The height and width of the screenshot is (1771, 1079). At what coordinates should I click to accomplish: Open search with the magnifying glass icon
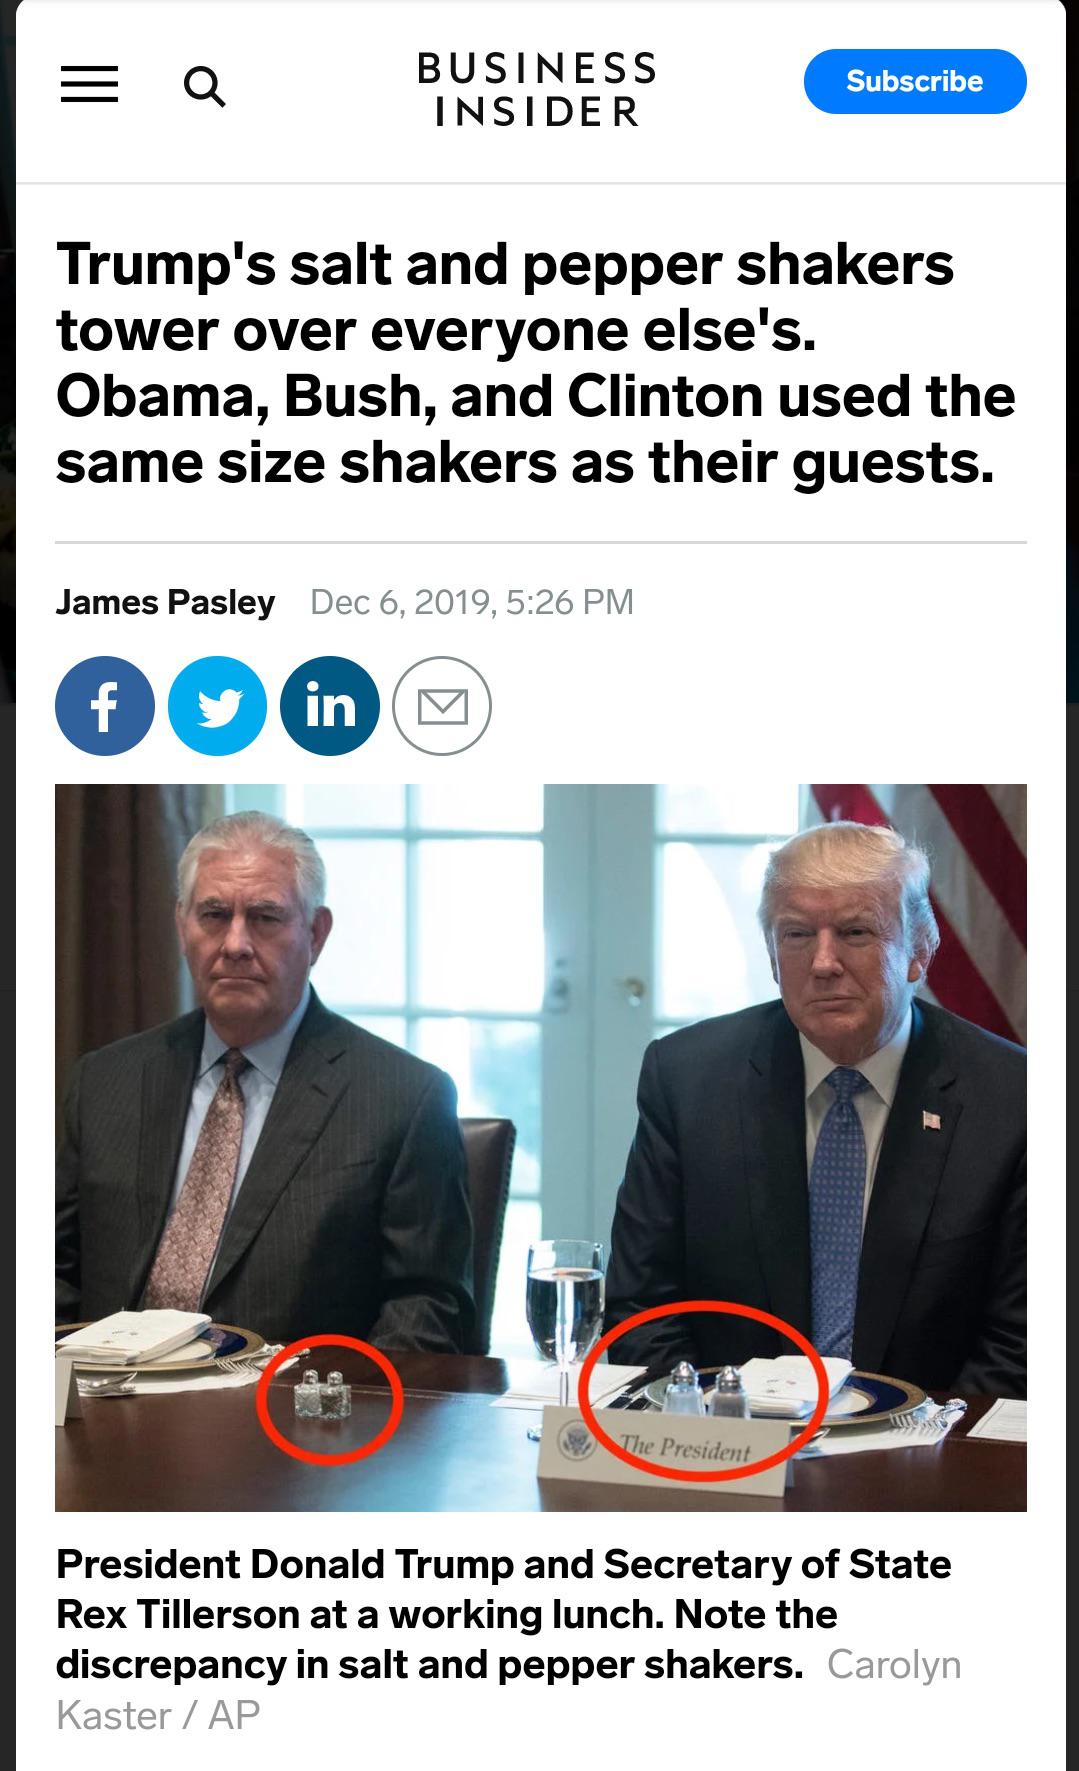(204, 86)
